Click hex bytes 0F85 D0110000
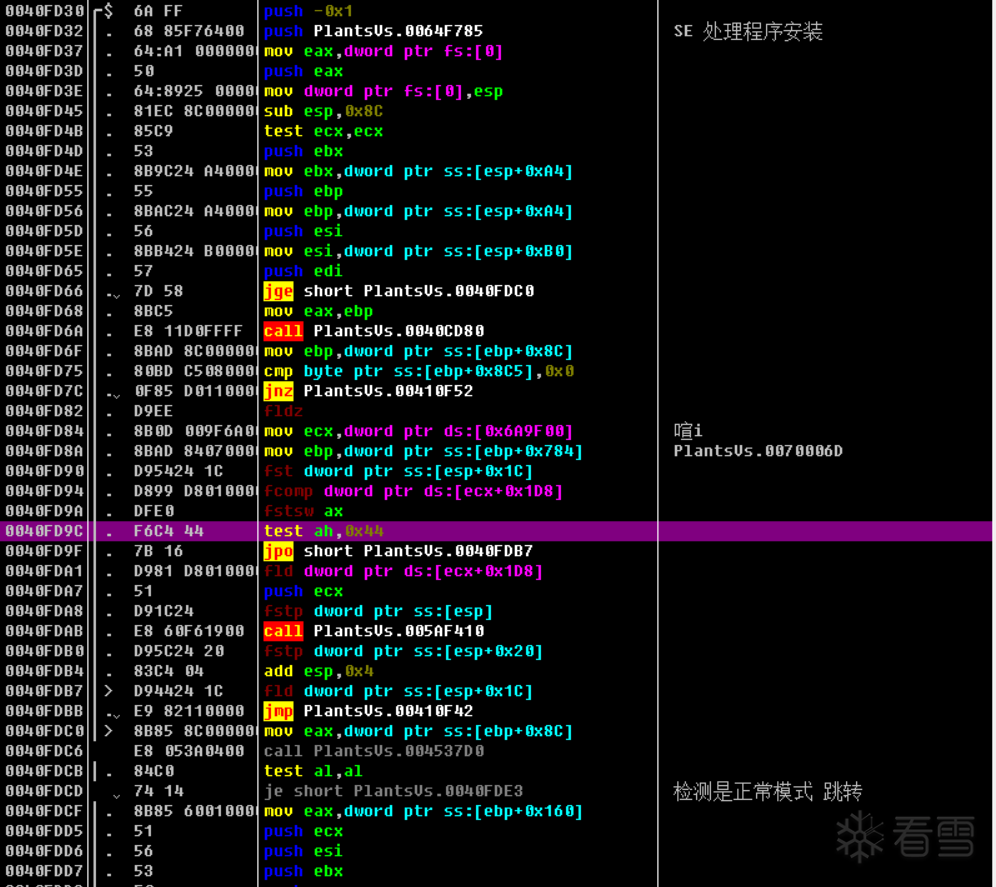 pos(195,391)
